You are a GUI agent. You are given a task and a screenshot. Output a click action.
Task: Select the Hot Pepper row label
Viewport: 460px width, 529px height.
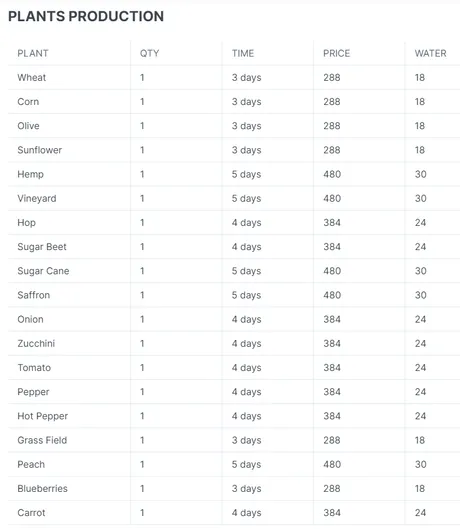(x=43, y=416)
